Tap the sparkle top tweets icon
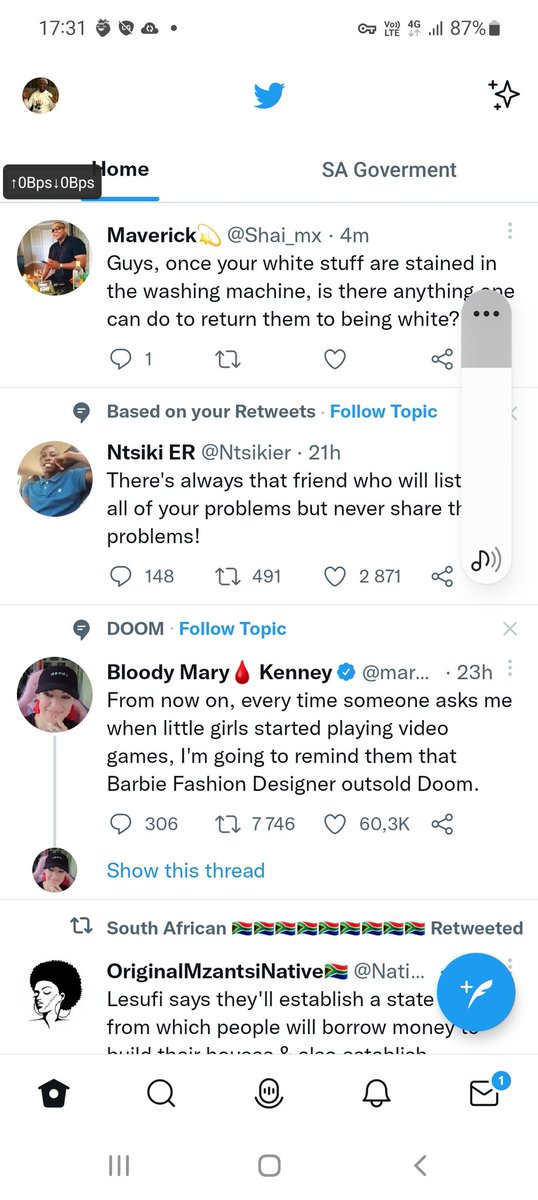This screenshot has width=538, height=1200. (x=504, y=94)
